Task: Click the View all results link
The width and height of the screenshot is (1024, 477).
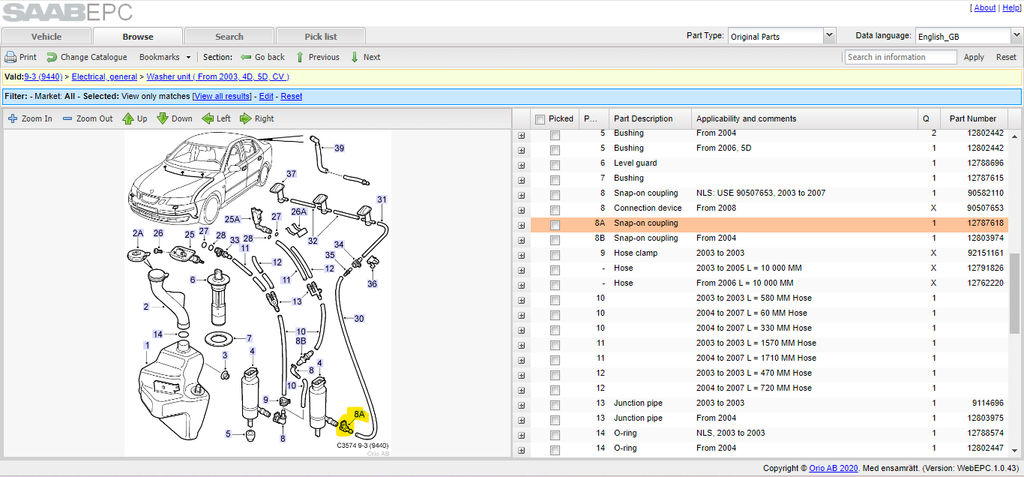Action: [221, 97]
